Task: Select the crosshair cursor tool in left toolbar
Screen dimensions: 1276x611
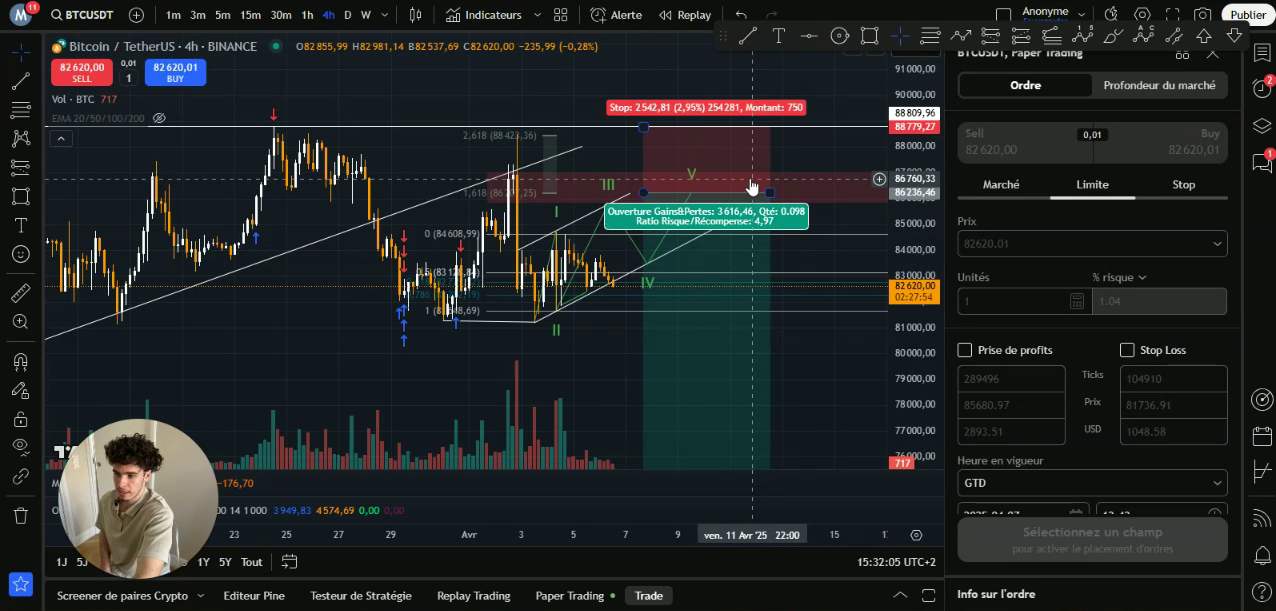Action: [x=20, y=52]
